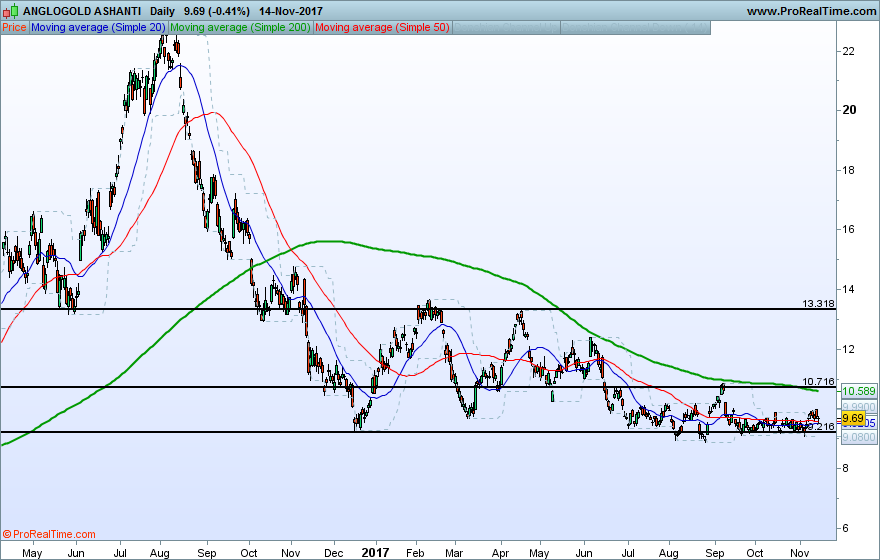
Task: Click the faded 9.9900 channel value tag
Action: [859, 407]
